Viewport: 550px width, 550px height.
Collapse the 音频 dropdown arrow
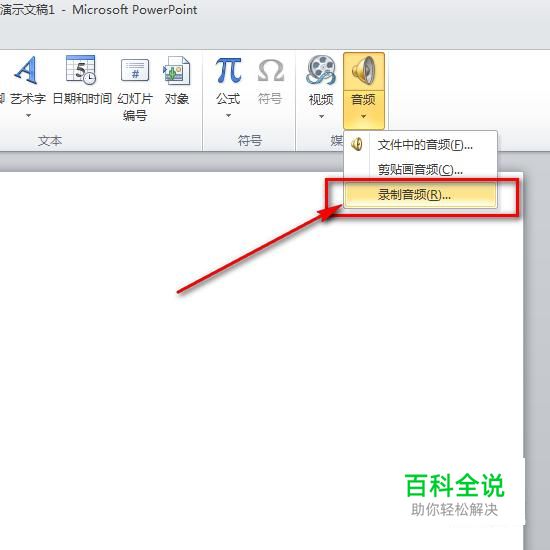point(364,116)
